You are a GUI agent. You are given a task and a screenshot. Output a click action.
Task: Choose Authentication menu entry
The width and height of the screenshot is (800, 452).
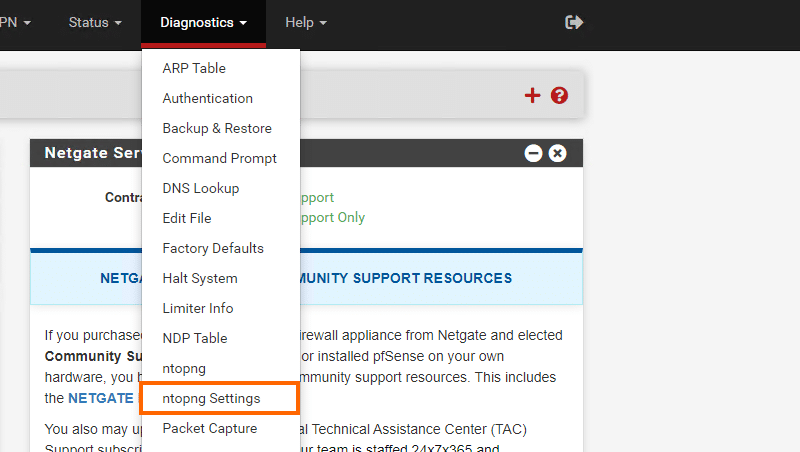pyautogui.click(x=208, y=98)
